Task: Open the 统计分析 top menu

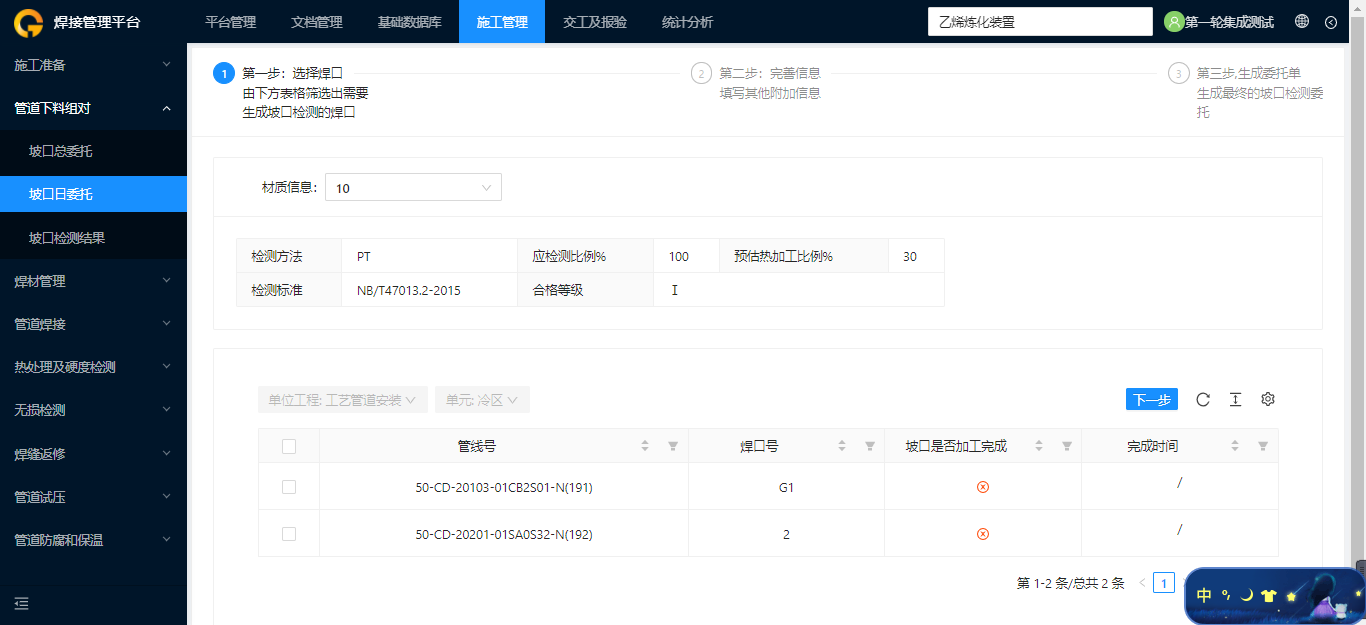Action: coord(688,22)
